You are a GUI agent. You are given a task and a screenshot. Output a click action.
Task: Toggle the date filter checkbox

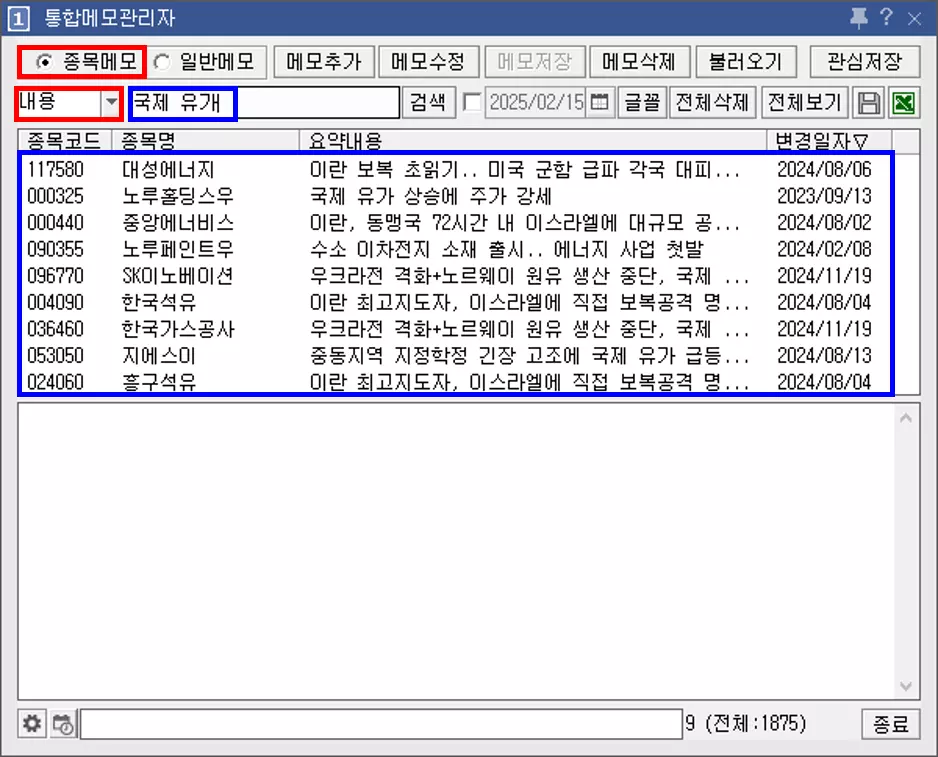point(472,102)
